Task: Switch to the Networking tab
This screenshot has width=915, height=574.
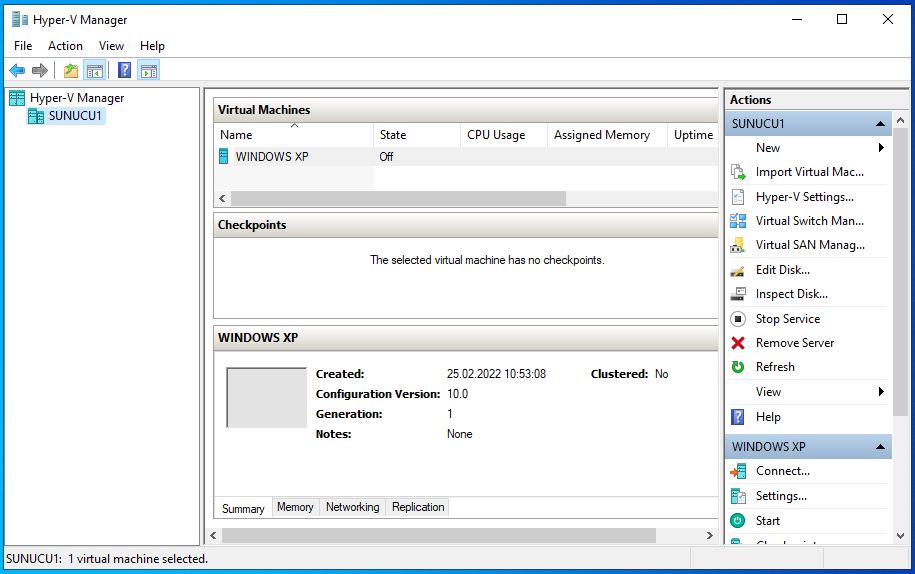Action: pyautogui.click(x=352, y=507)
